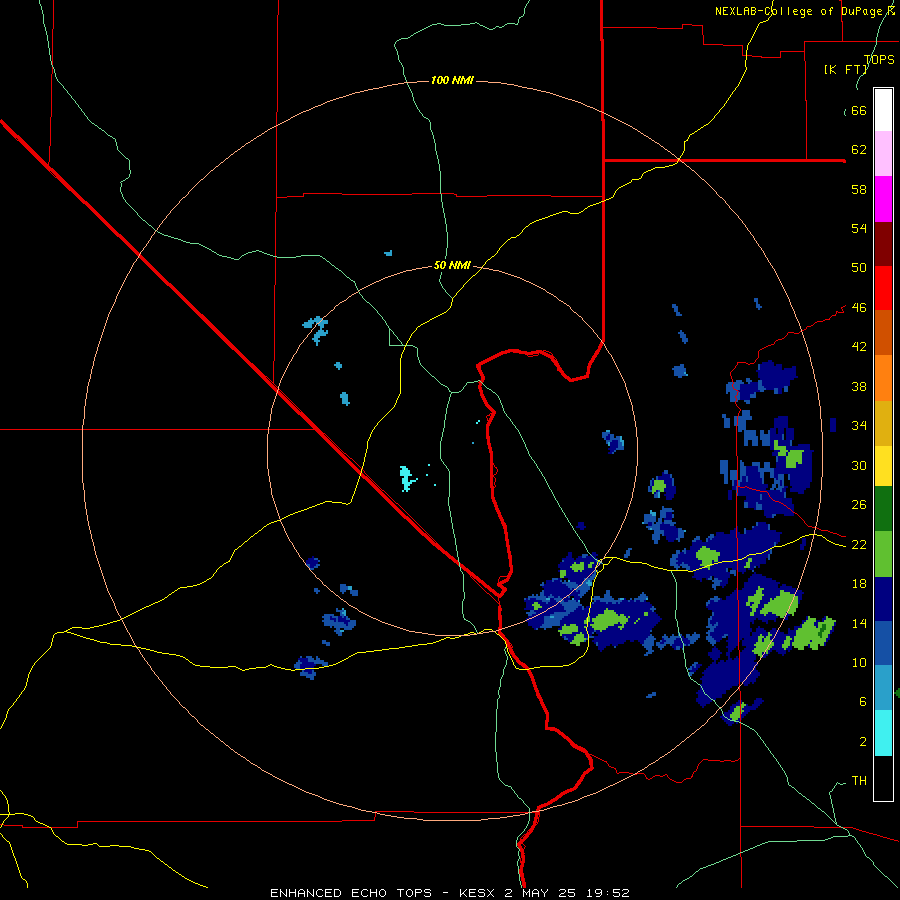Image resolution: width=900 pixels, height=900 pixels.
Task: Click the white swatch atop the legend
Action: click(x=883, y=110)
